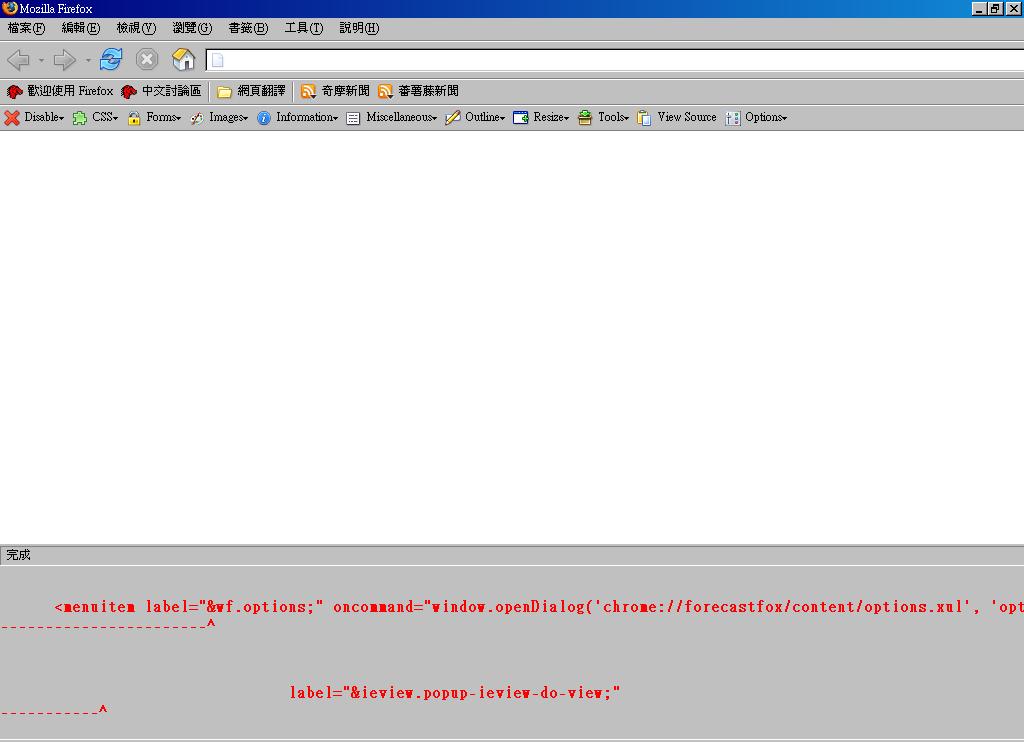Click the forecastfox menuitem error line

click(539, 607)
